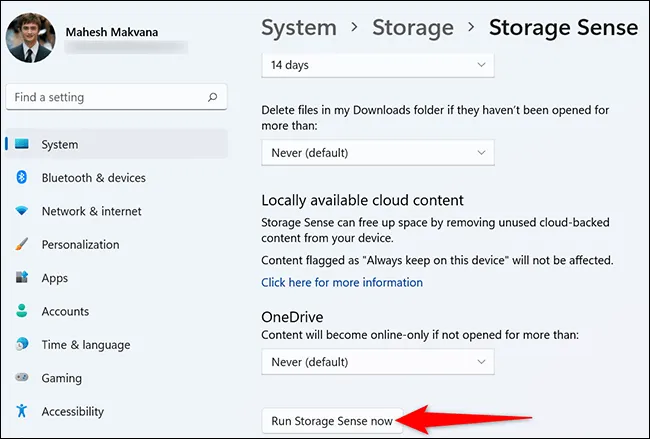Open the Click here for more information link
This screenshot has width=650, height=439.
tap(342, 282)
